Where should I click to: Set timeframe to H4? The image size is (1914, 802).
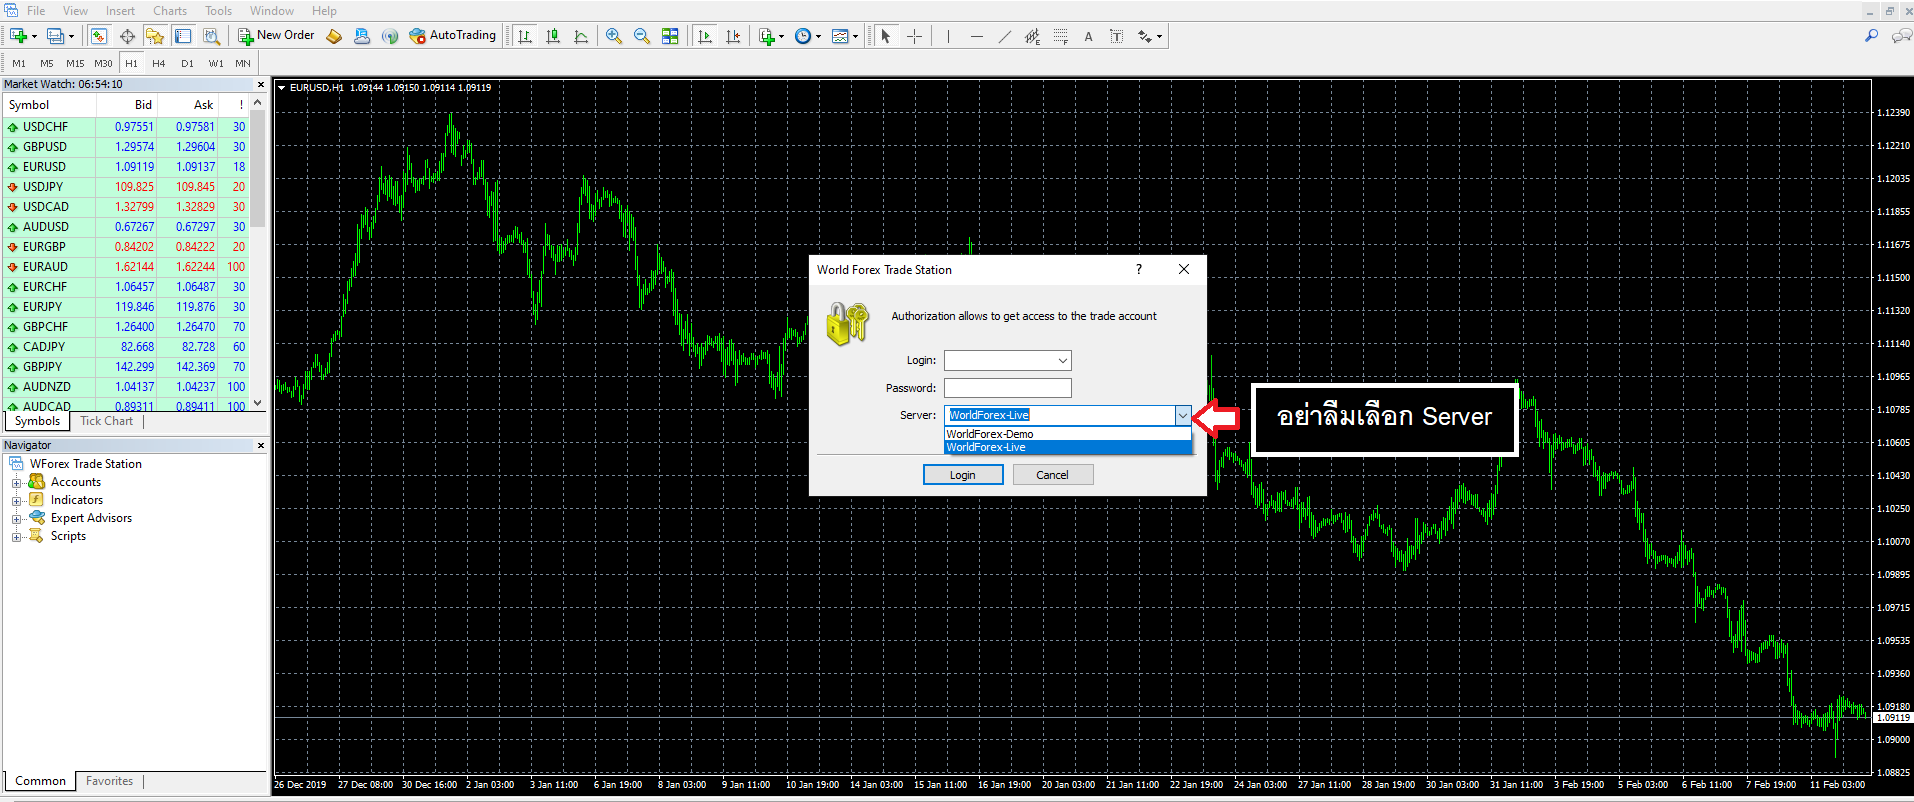click(x=159, y=63)
